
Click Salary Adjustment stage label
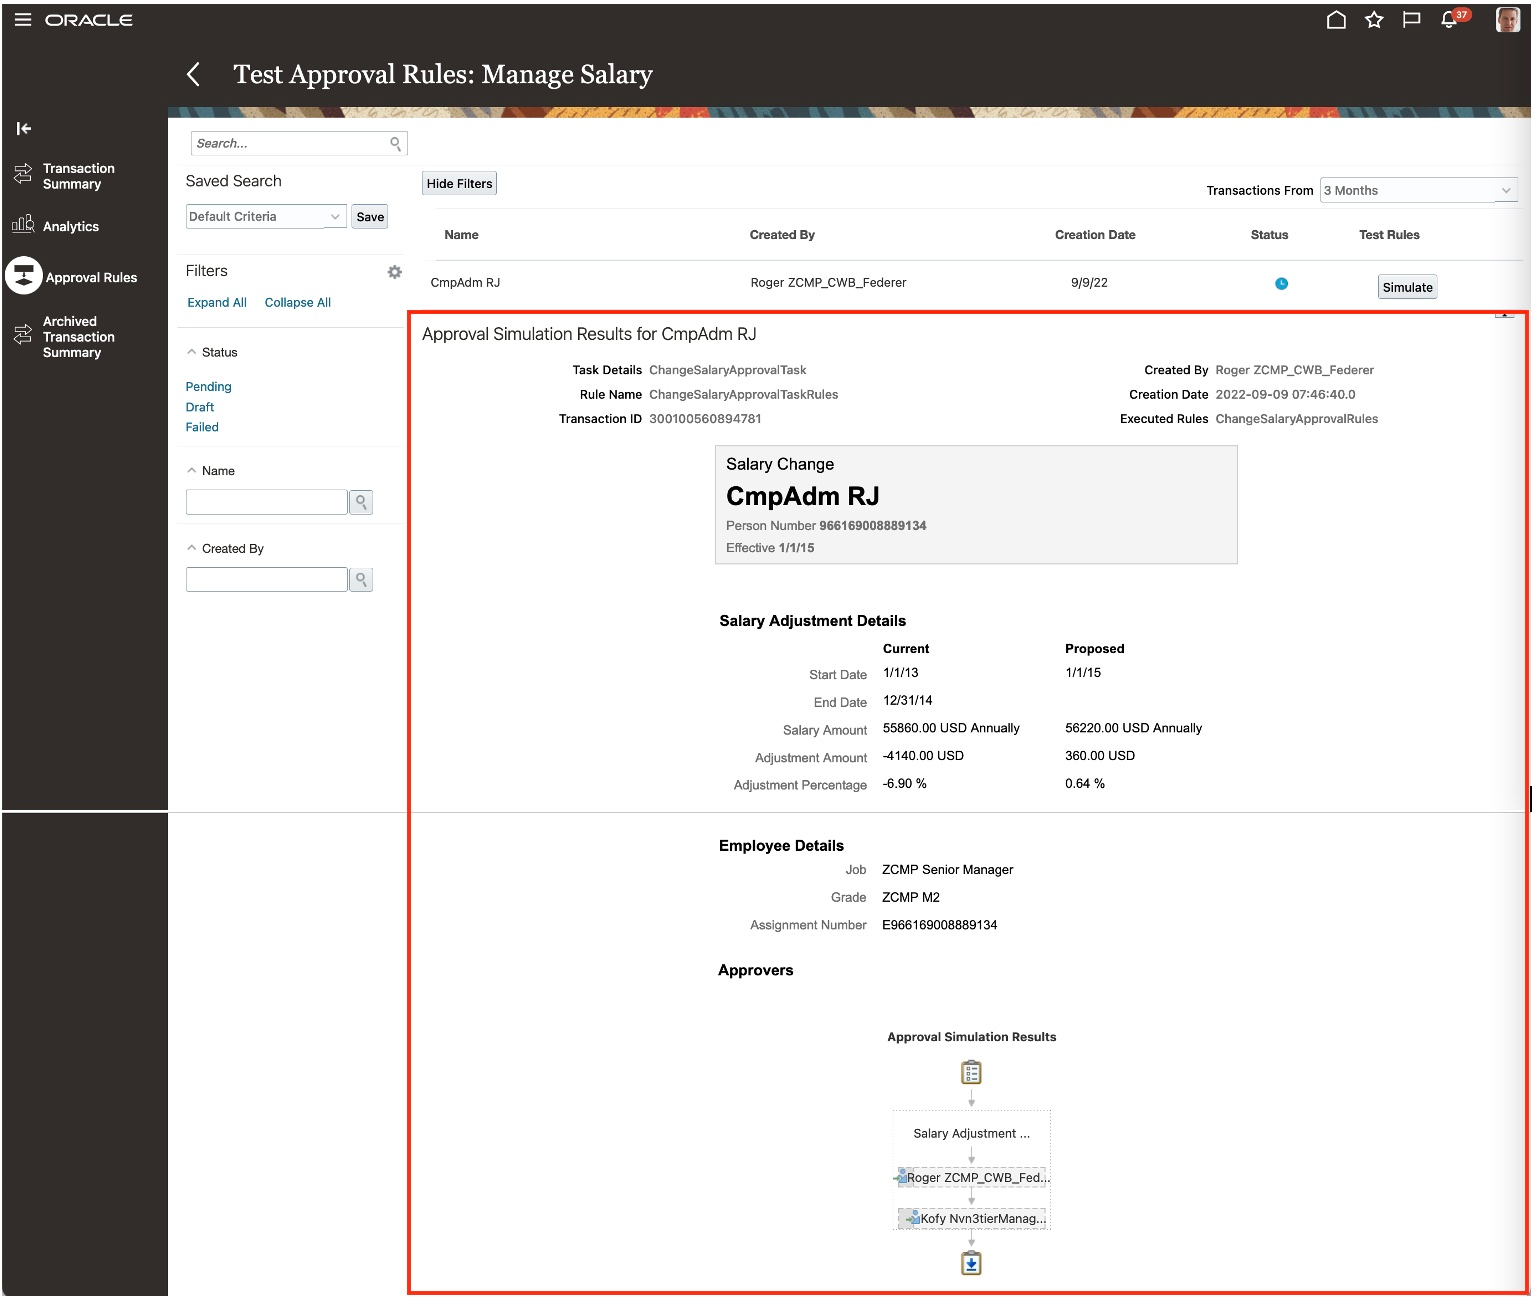coord(971,1134)
